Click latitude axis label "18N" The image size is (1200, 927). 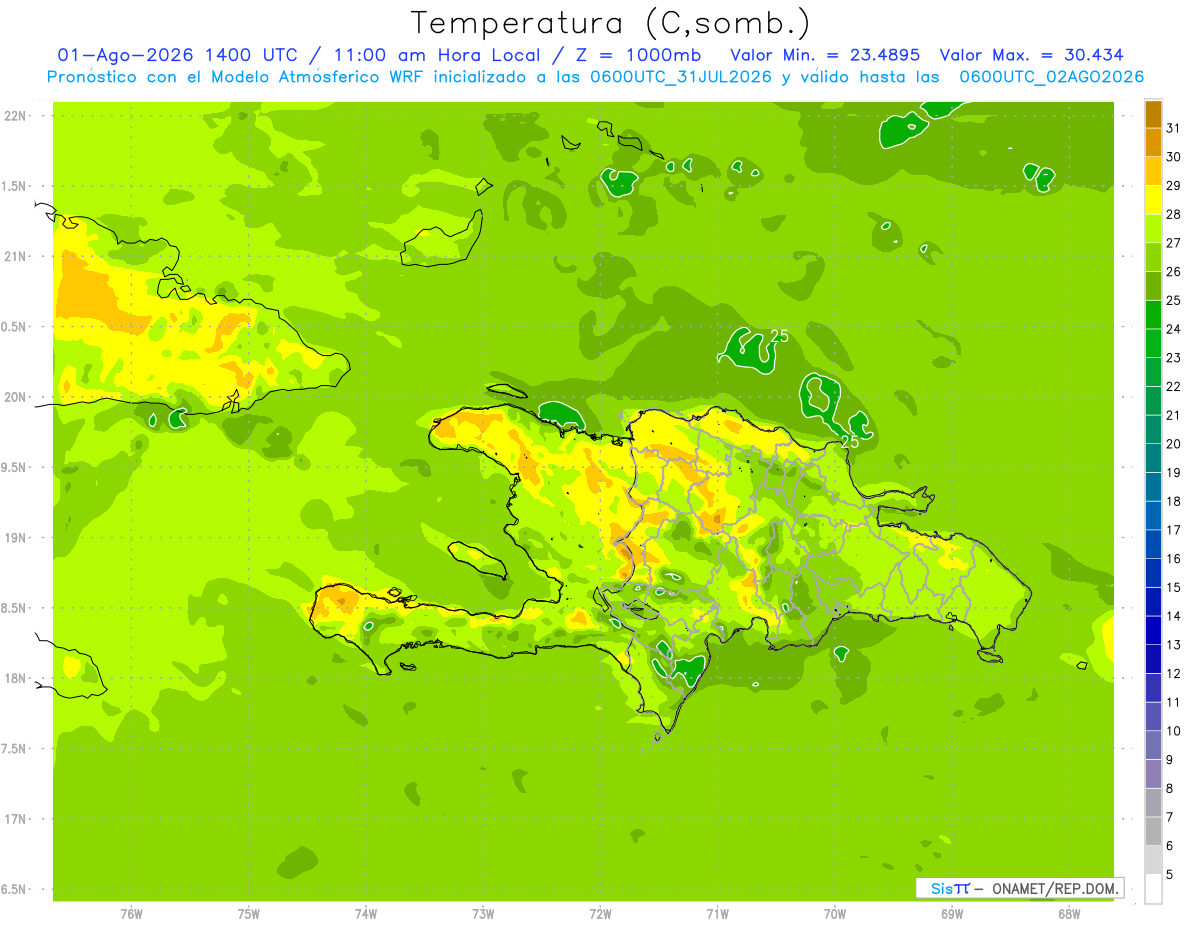pos(16,679)
